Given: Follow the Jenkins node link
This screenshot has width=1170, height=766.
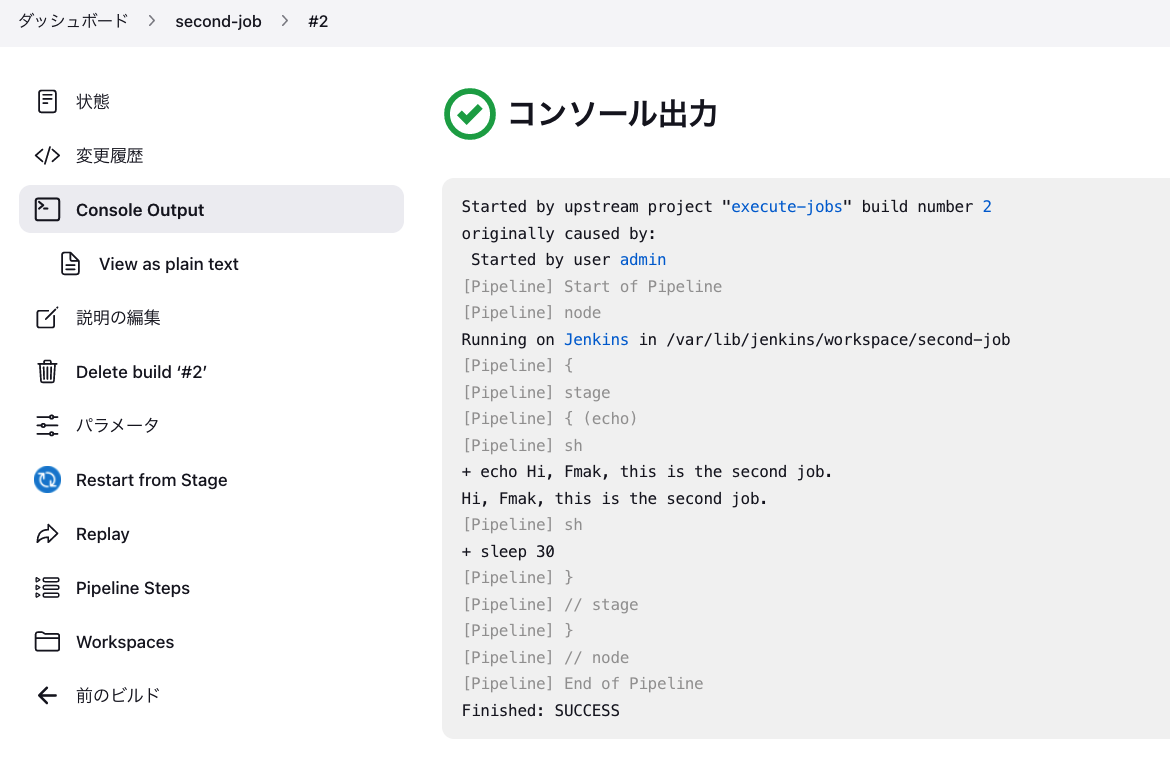Looking at the screenshot, I should [x=596, y=340].
